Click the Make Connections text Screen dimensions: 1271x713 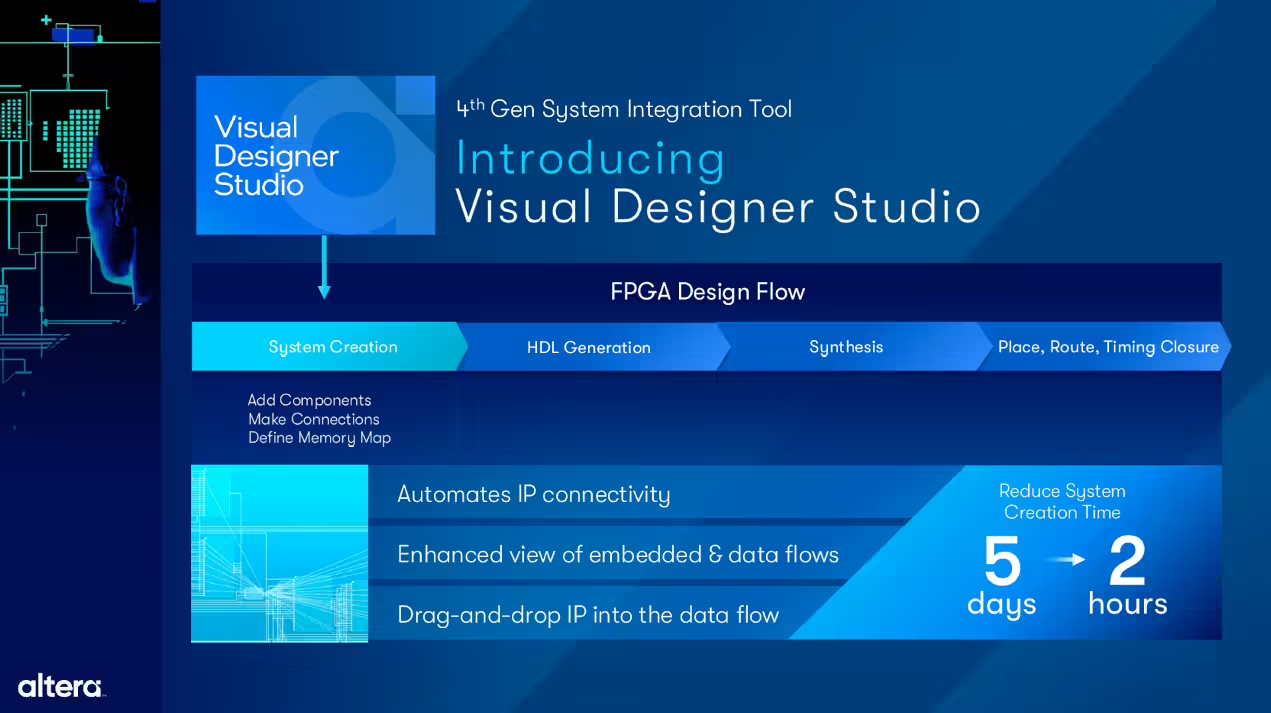click(314, 419)
